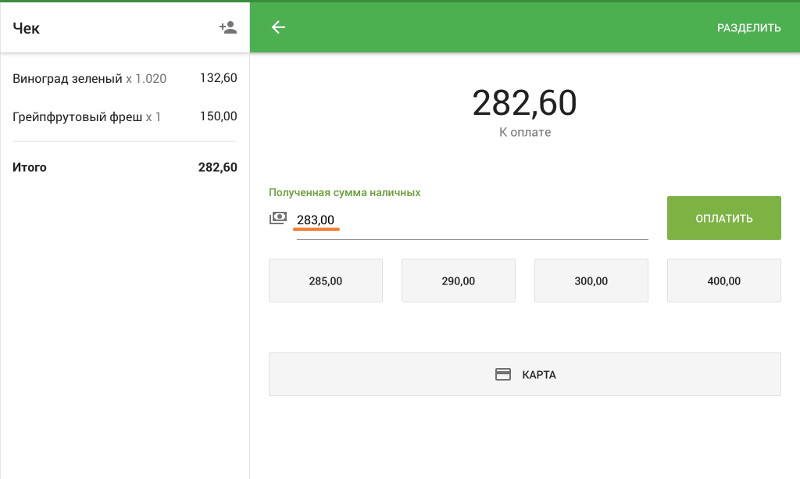Click the large 282,60 amount due
Image resolution: width=800 pixels, height=479 pixels.
click(524, 103)
